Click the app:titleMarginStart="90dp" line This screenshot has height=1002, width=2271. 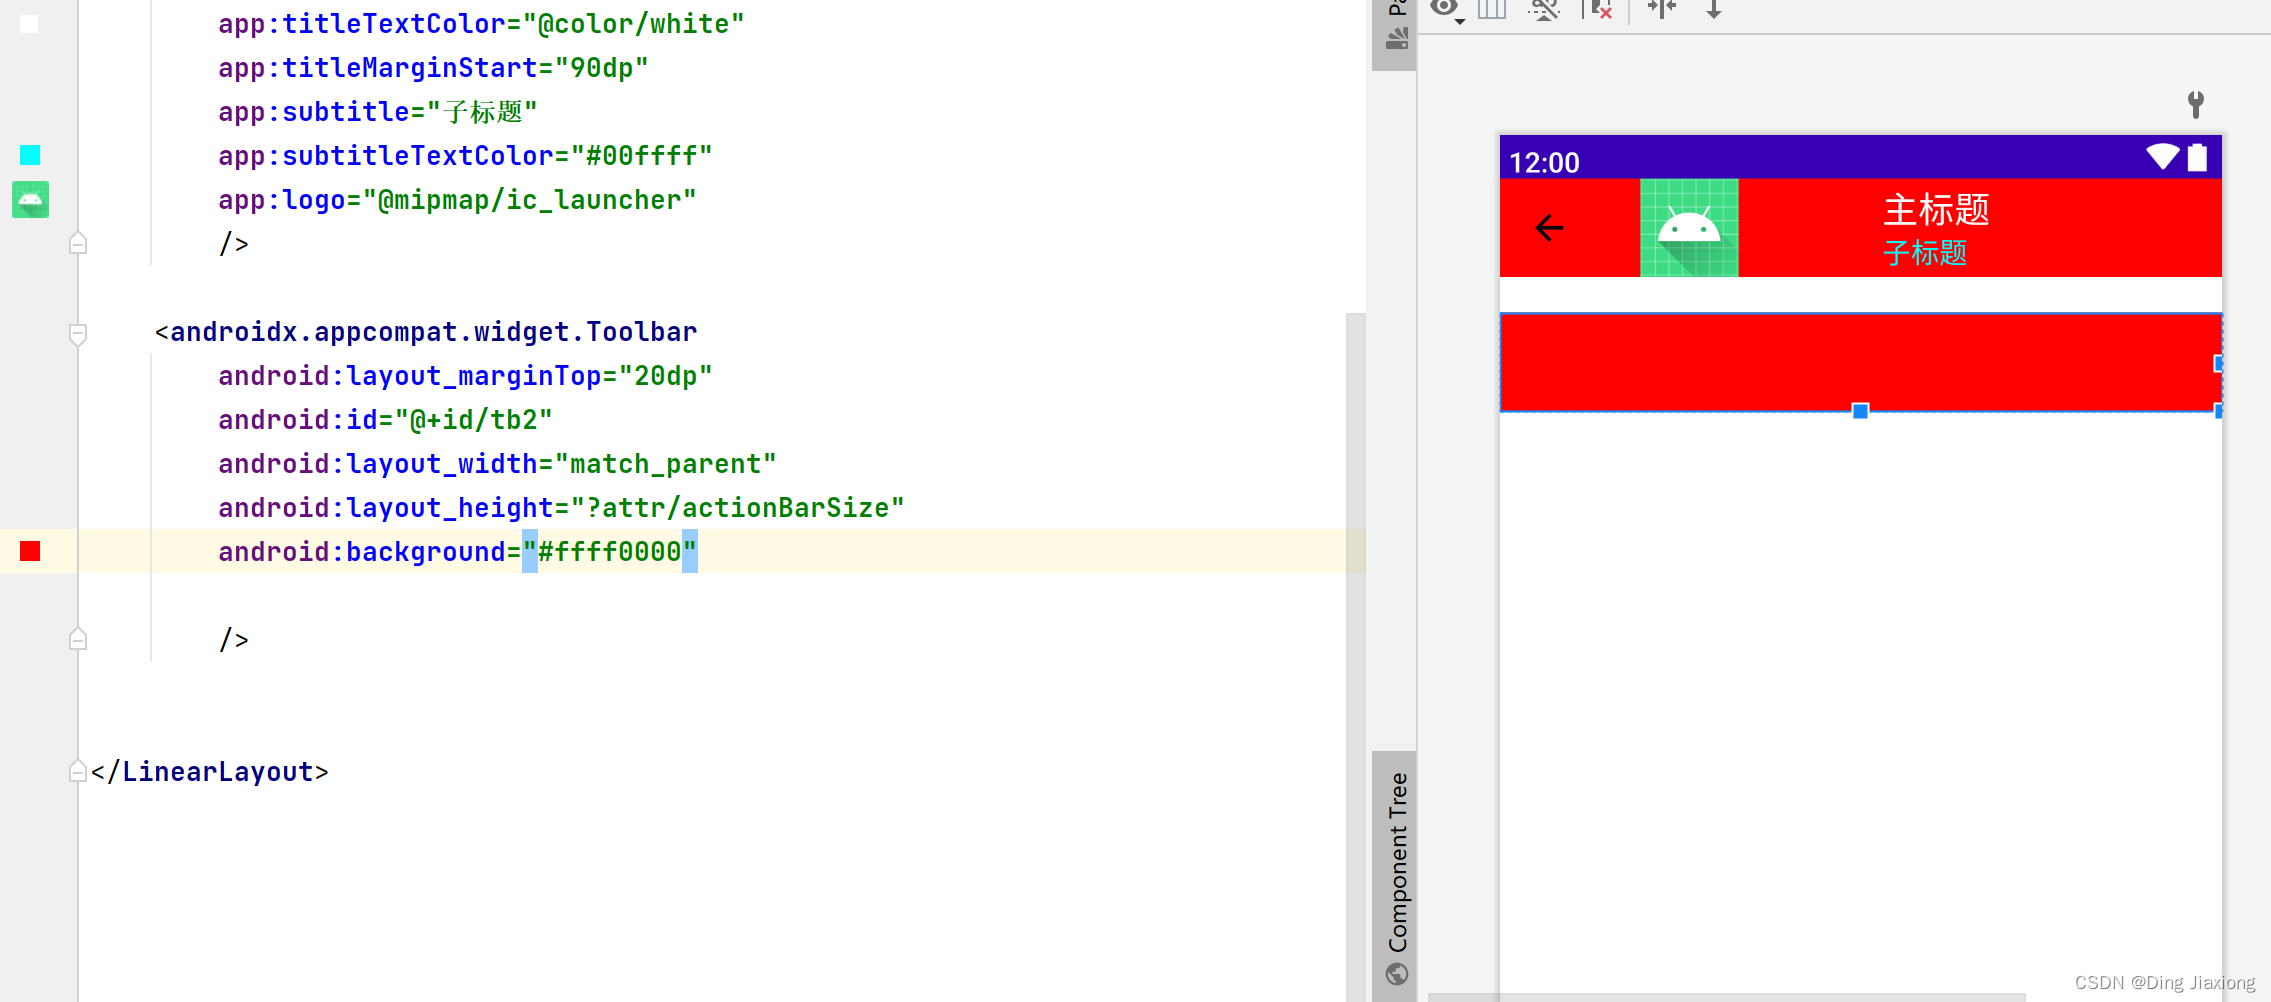(433, 68)
